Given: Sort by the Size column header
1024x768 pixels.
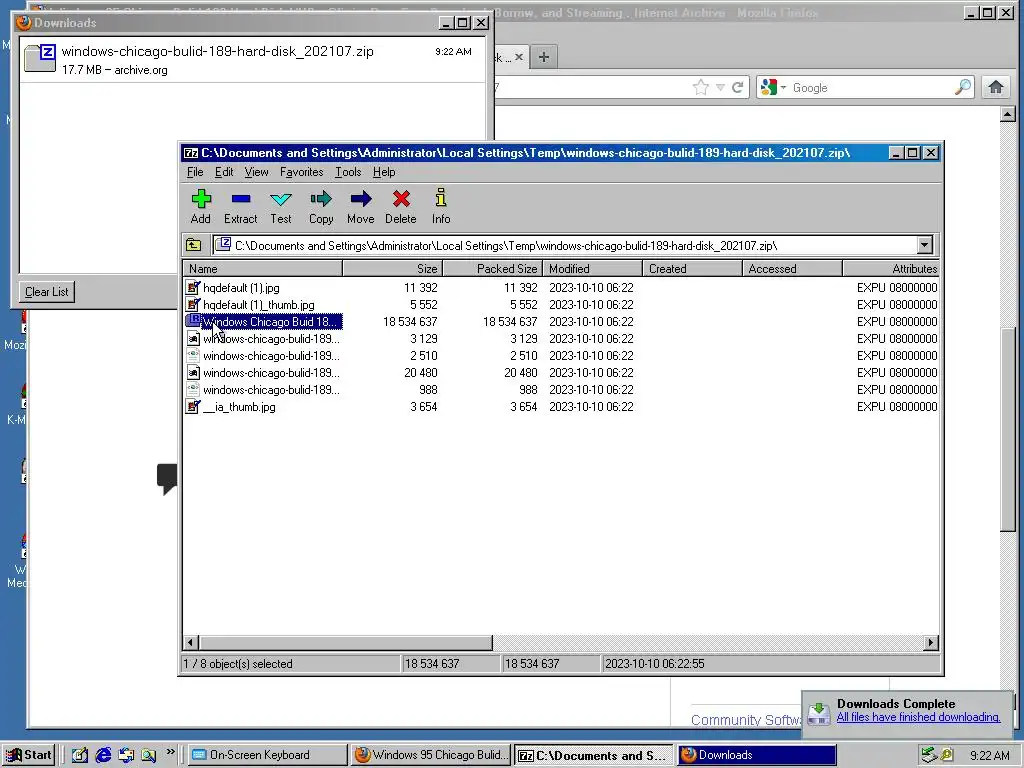Looking at the screenshot, I should point(392,268).
